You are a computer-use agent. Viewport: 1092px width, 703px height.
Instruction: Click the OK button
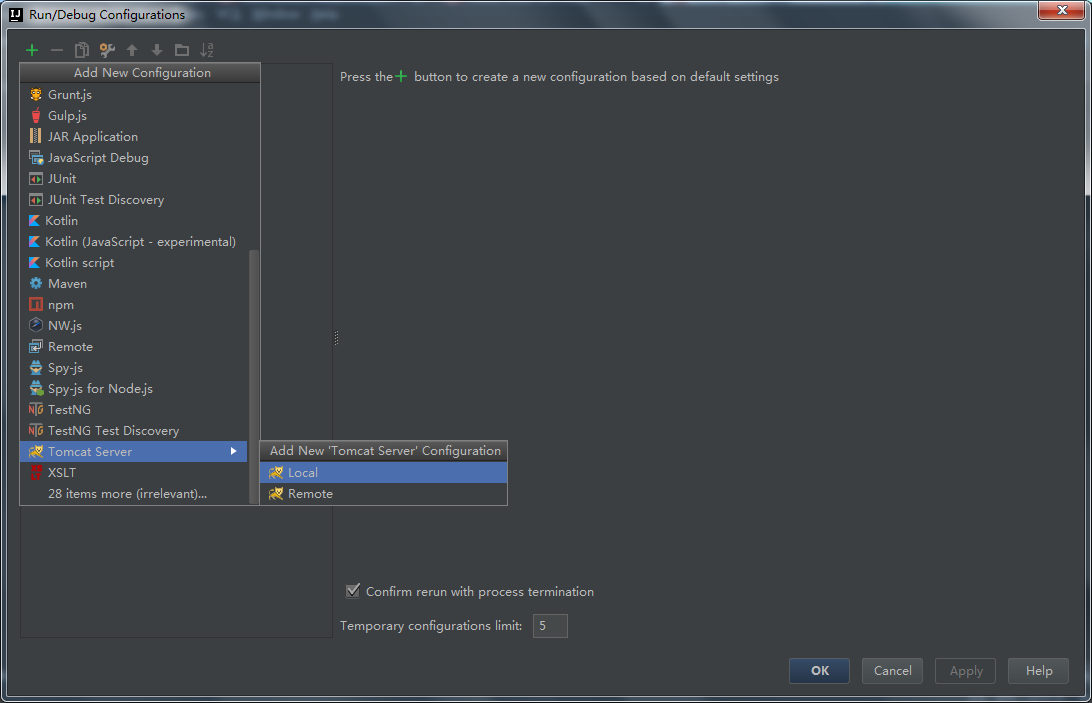coord(819,670)
